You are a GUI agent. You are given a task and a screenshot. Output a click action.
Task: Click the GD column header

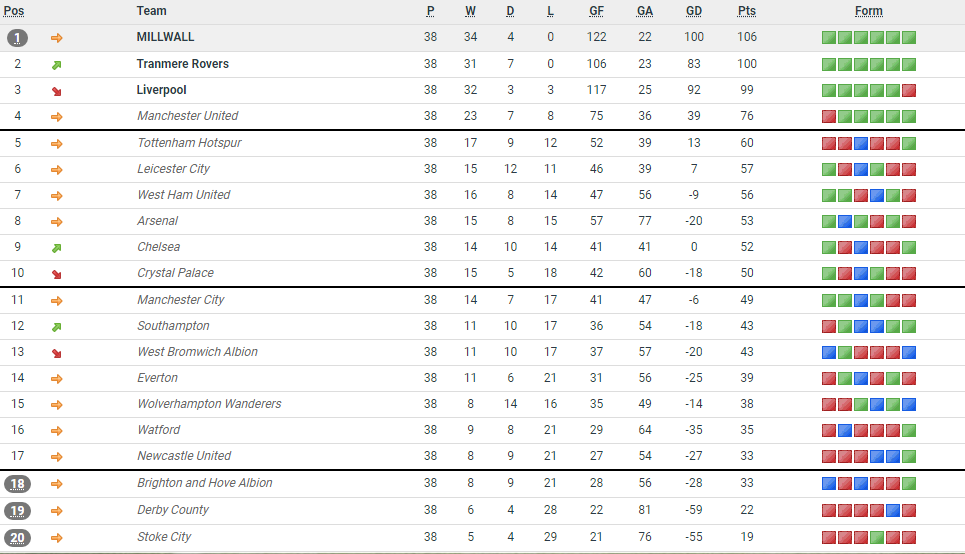[x=693, y=11]
